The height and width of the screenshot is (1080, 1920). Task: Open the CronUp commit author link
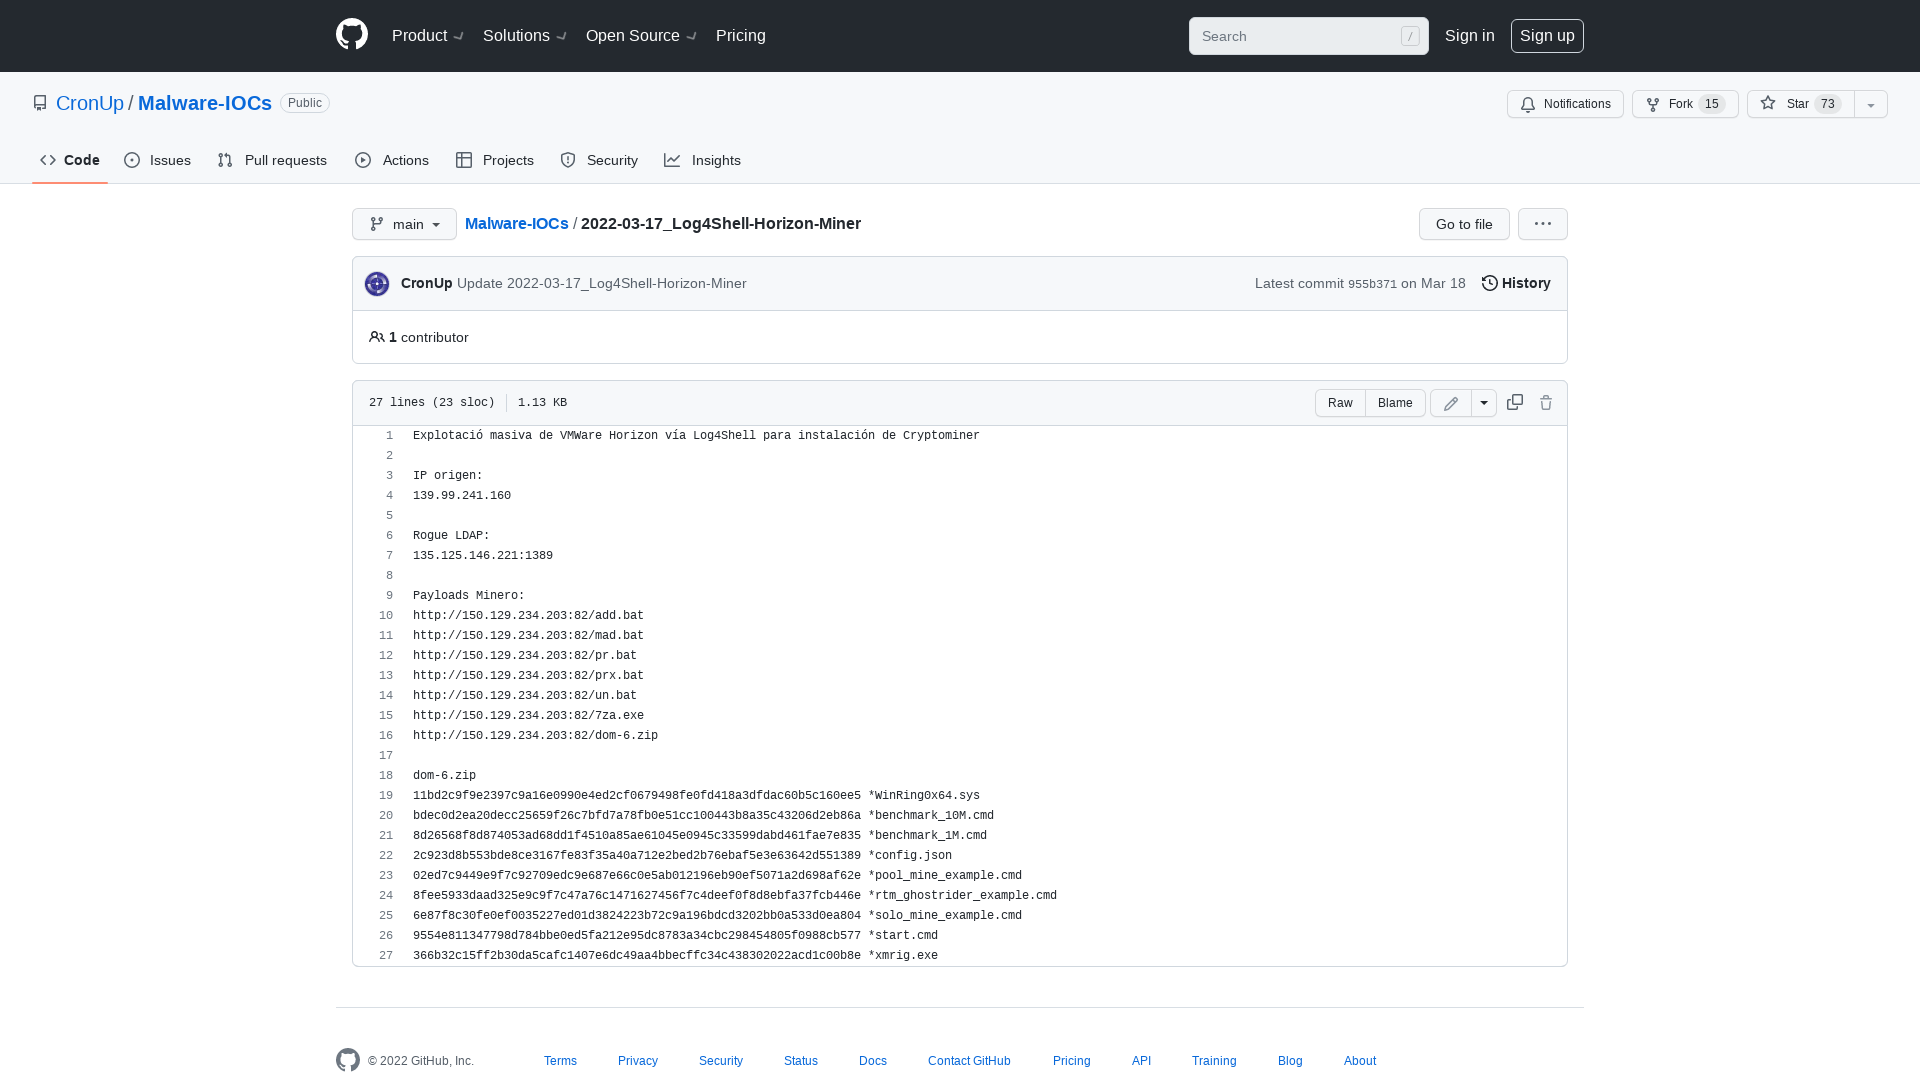[x=426, y=283]
